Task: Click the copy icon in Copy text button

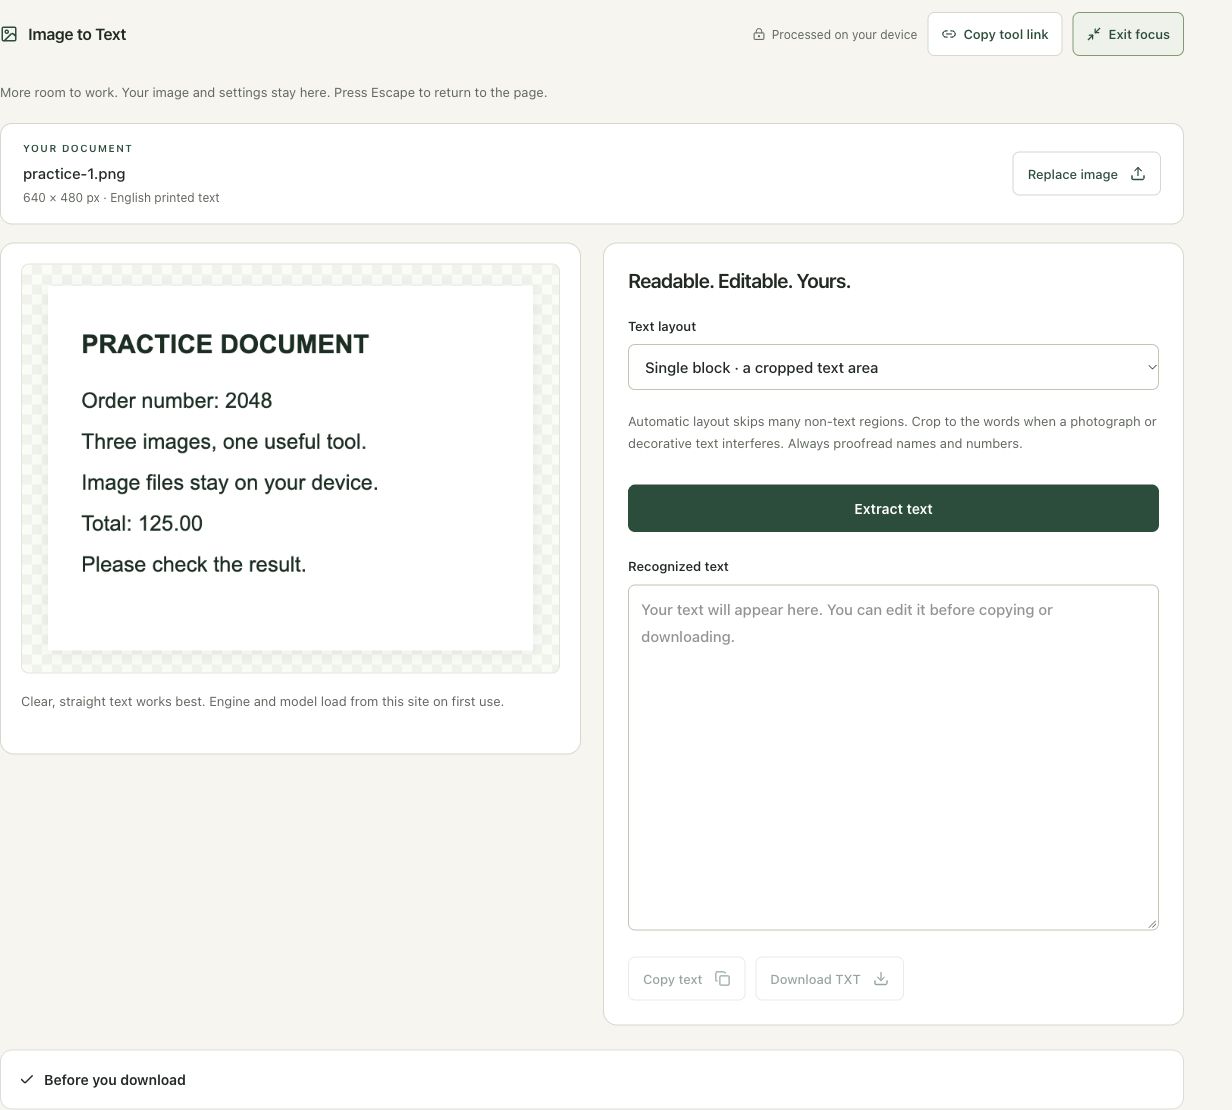Action: tap(723, 979)
